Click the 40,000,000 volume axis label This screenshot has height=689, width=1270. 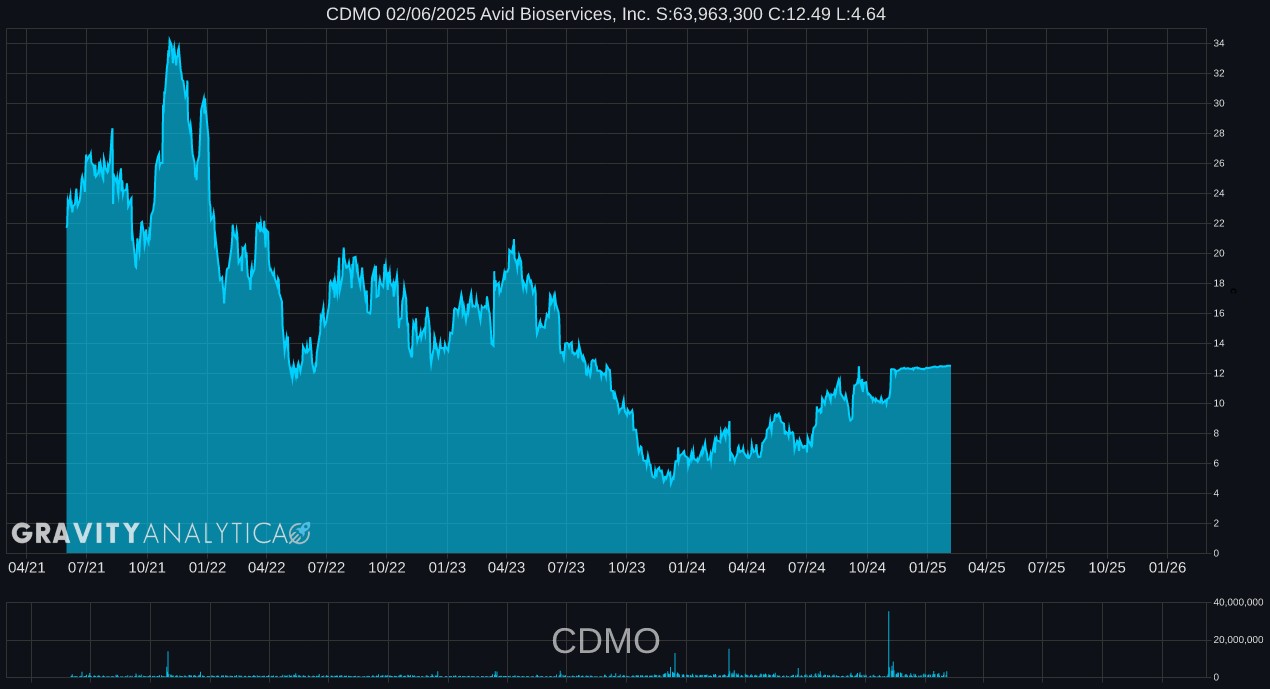(1239, 602)
